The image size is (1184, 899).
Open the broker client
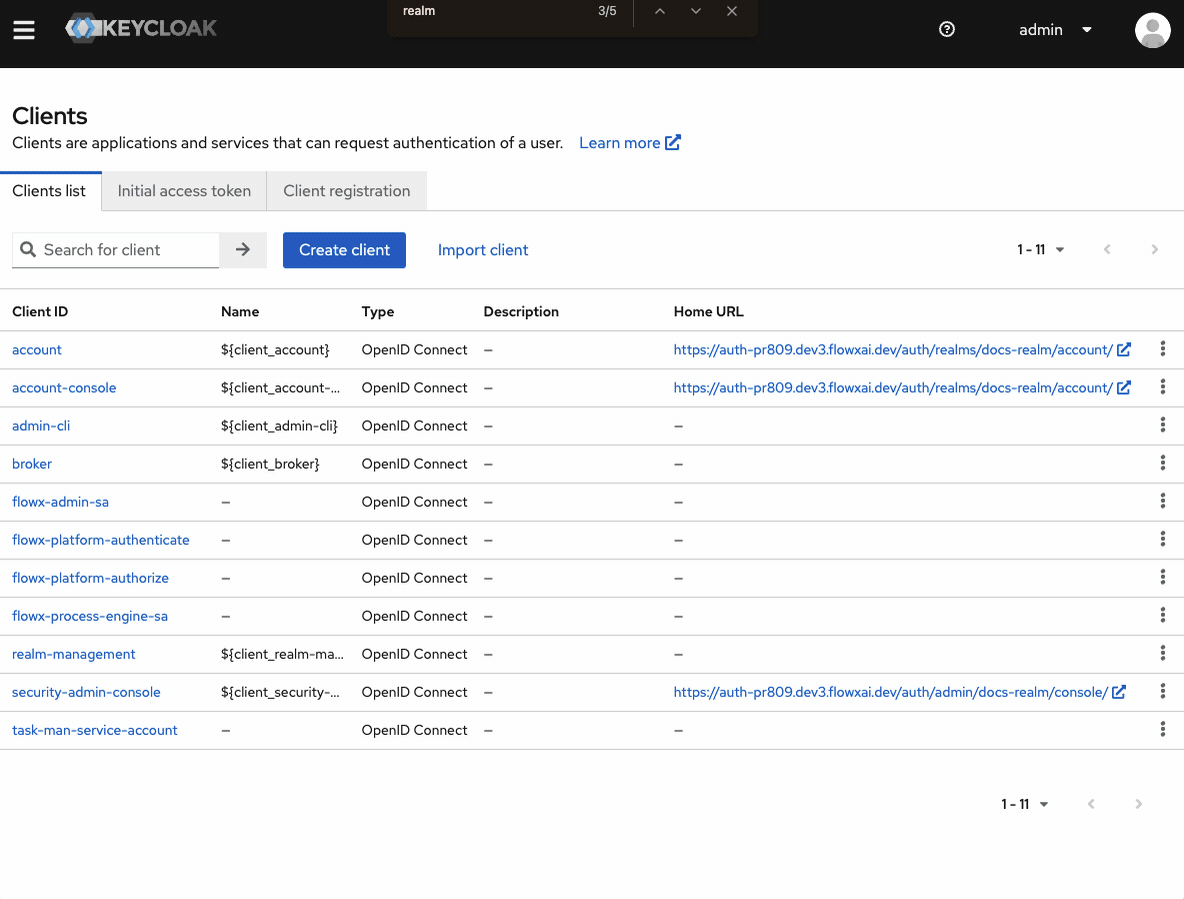tap(32, 463)
